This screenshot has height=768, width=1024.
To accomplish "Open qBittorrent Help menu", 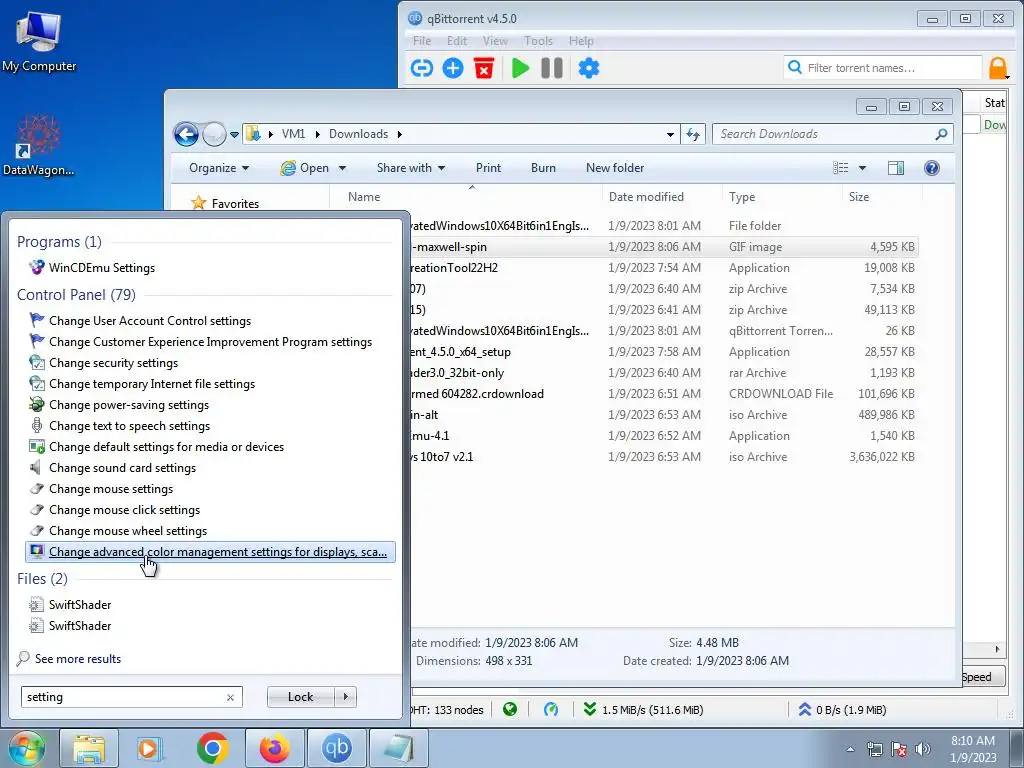I will coord(581,41).
